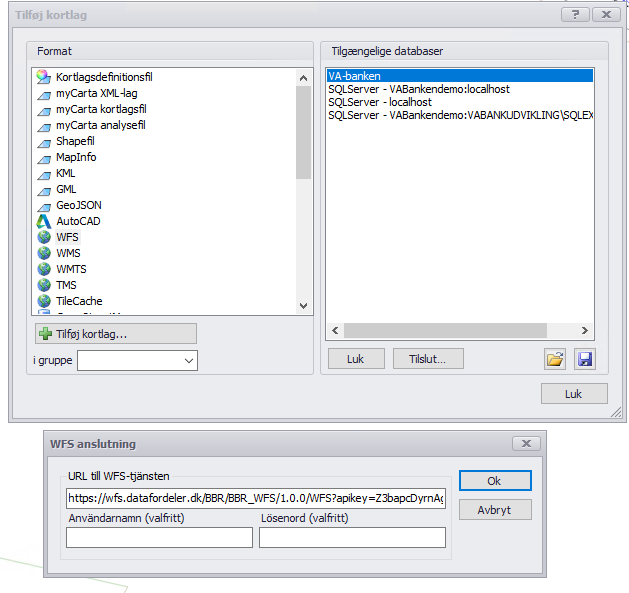This screenshot has width=629, height=593.
Task: Choose the Shapefile format icon
Action: point(43,141)
